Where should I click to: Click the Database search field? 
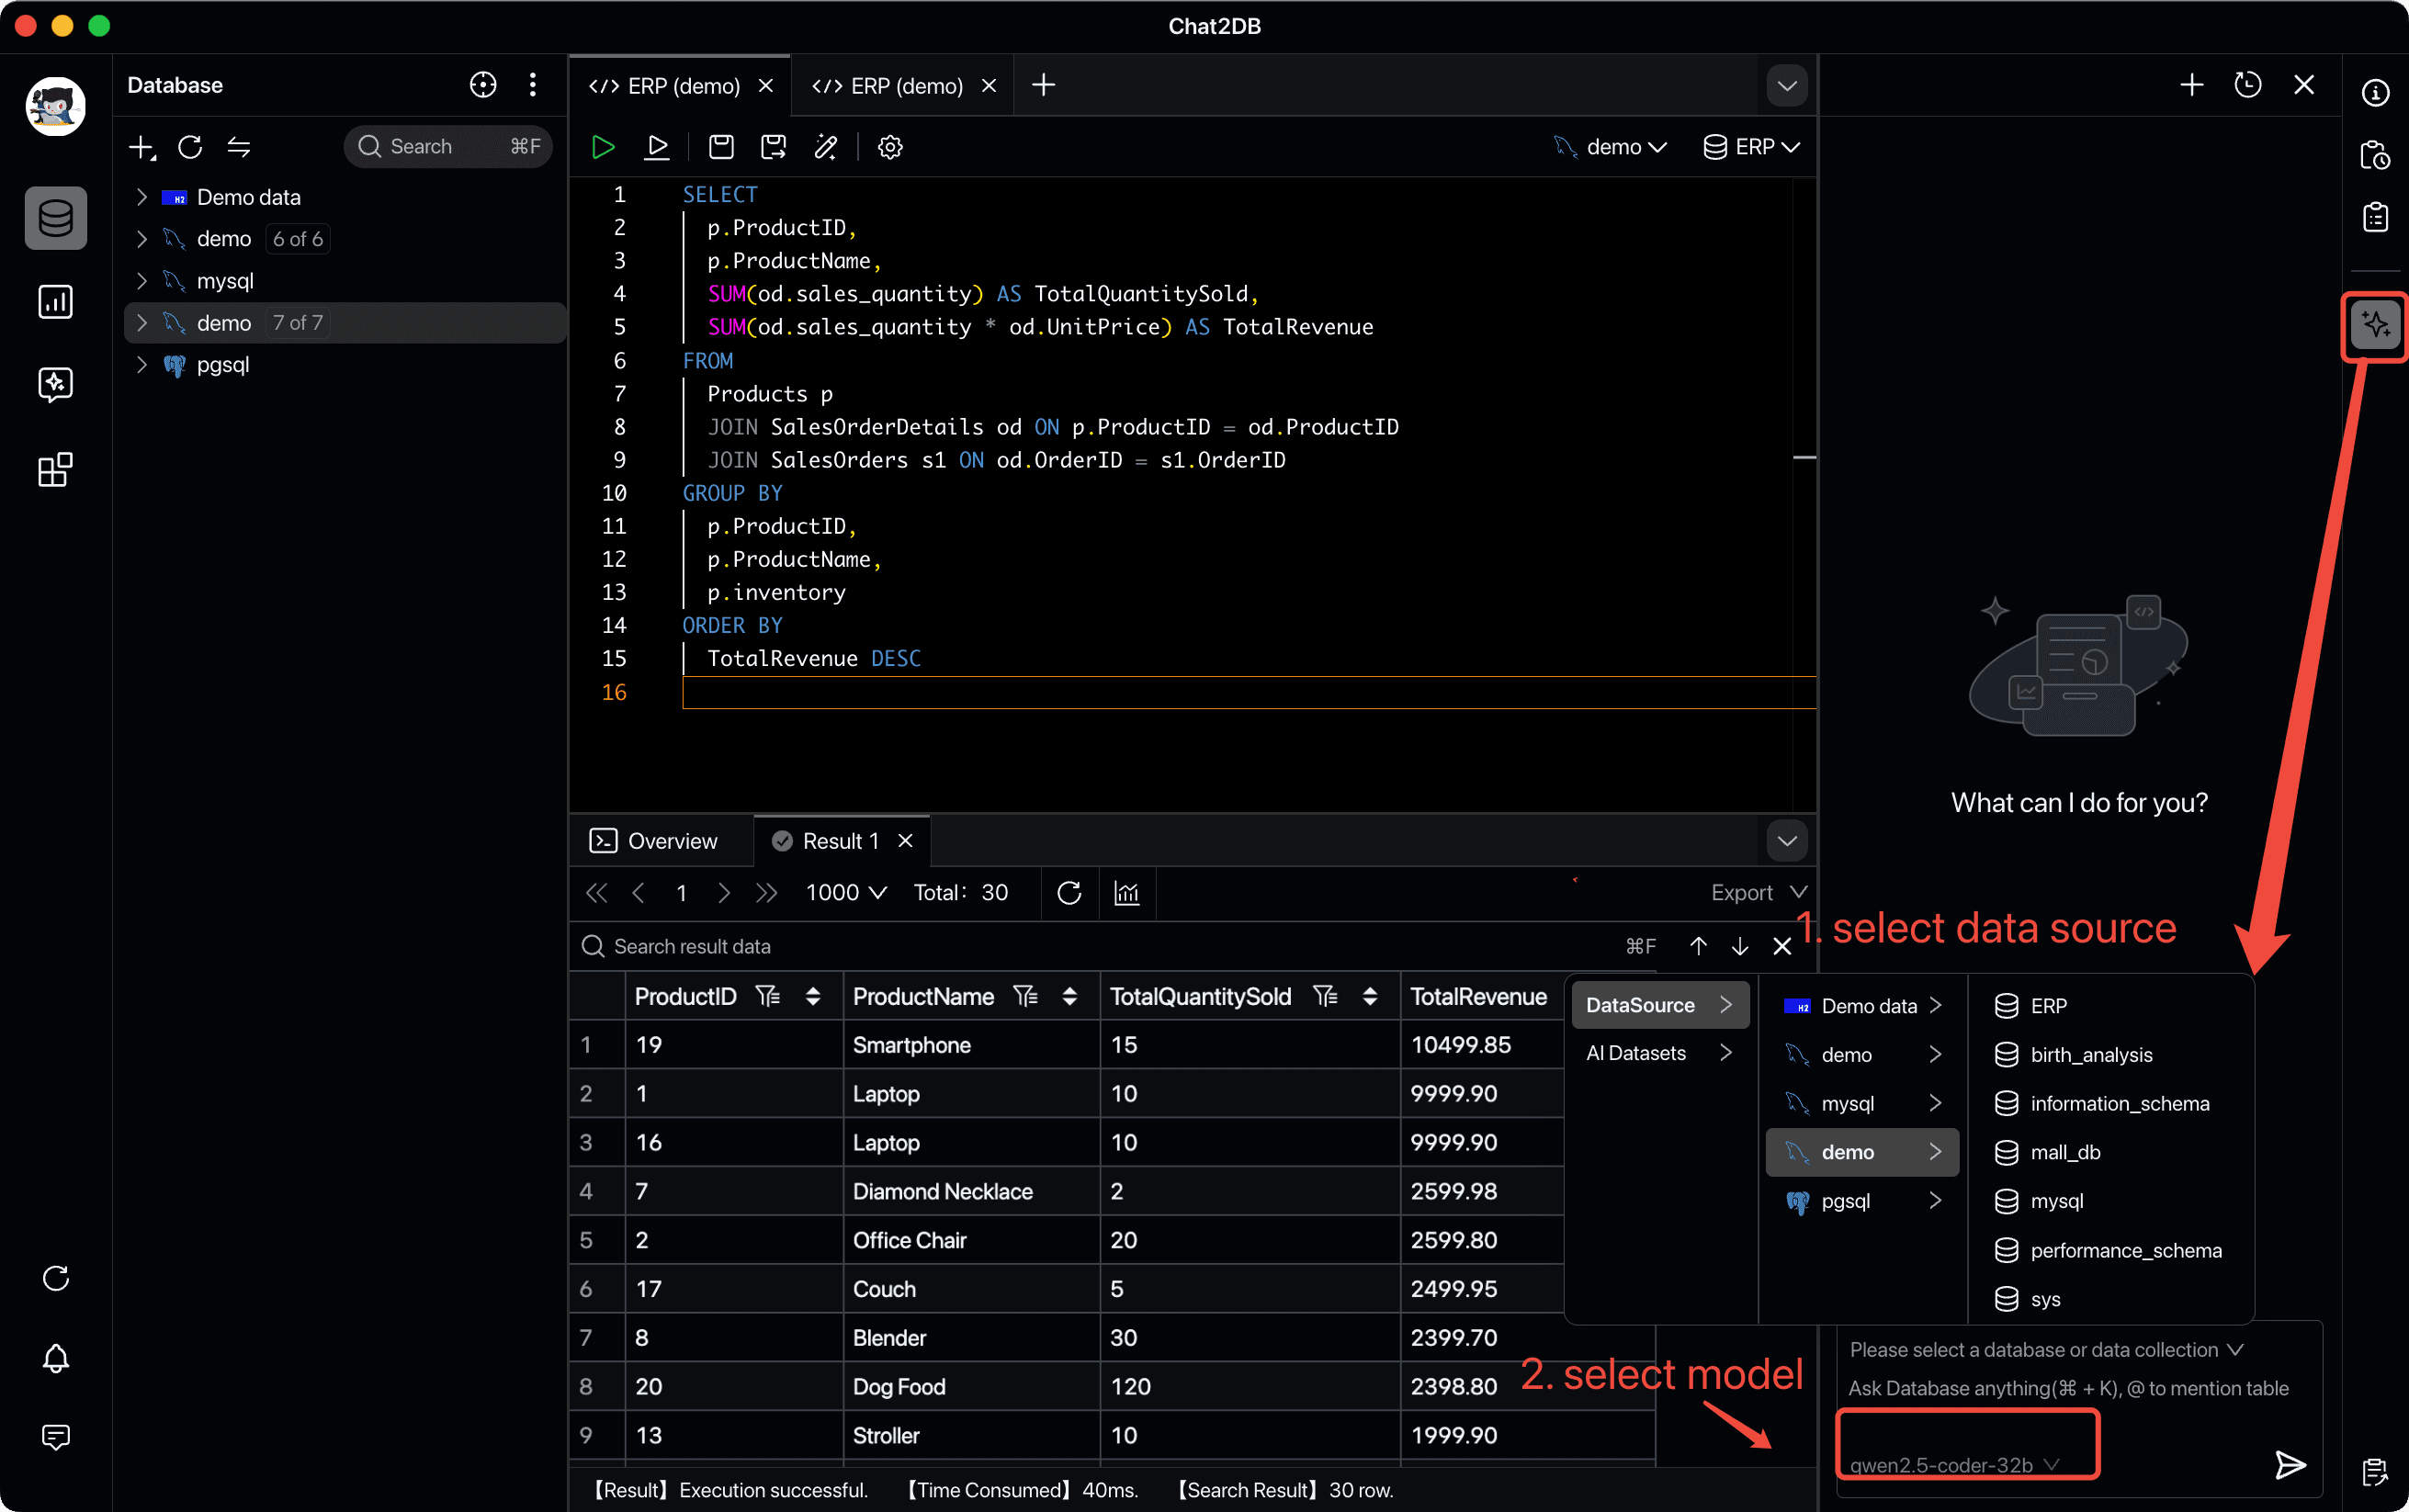[x=448, y=147]
